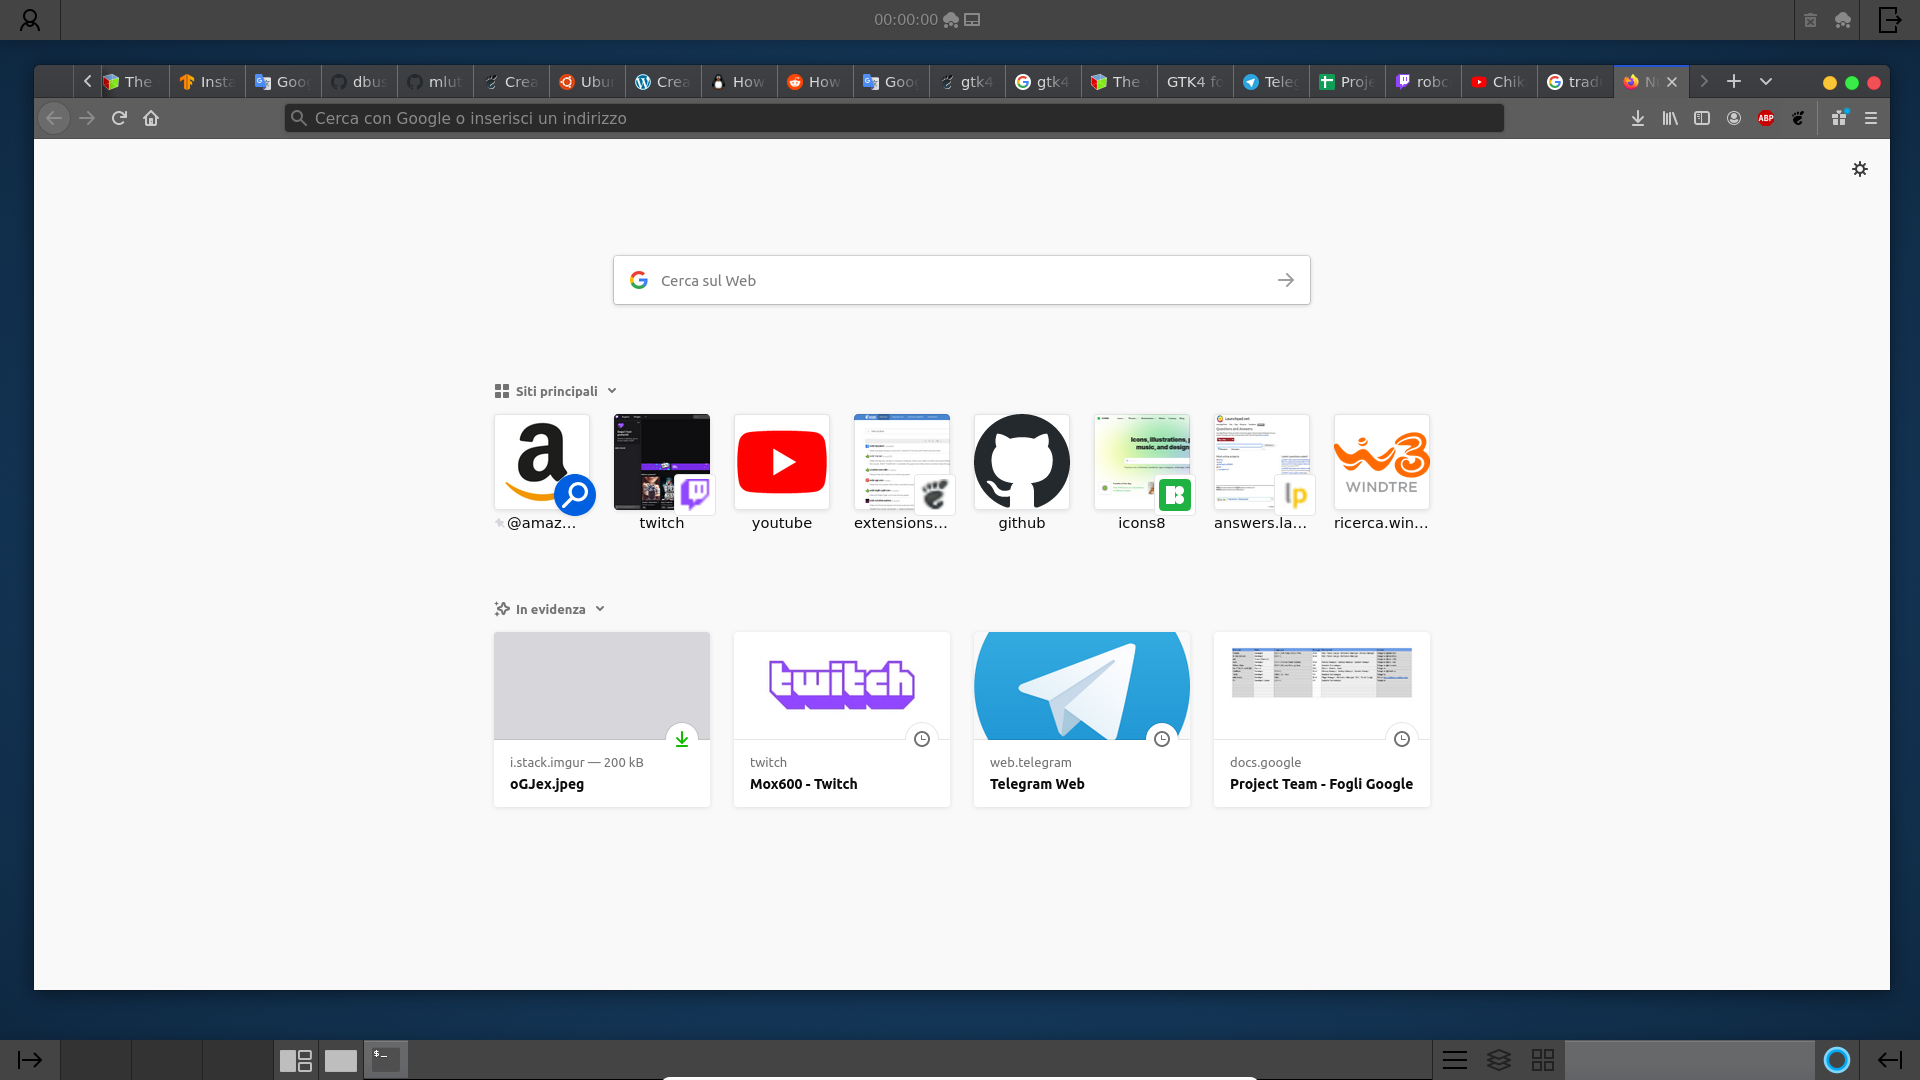Open the Library bookmarks icon
The image size is (1920, 1080).
click(x=1670, y=118)
